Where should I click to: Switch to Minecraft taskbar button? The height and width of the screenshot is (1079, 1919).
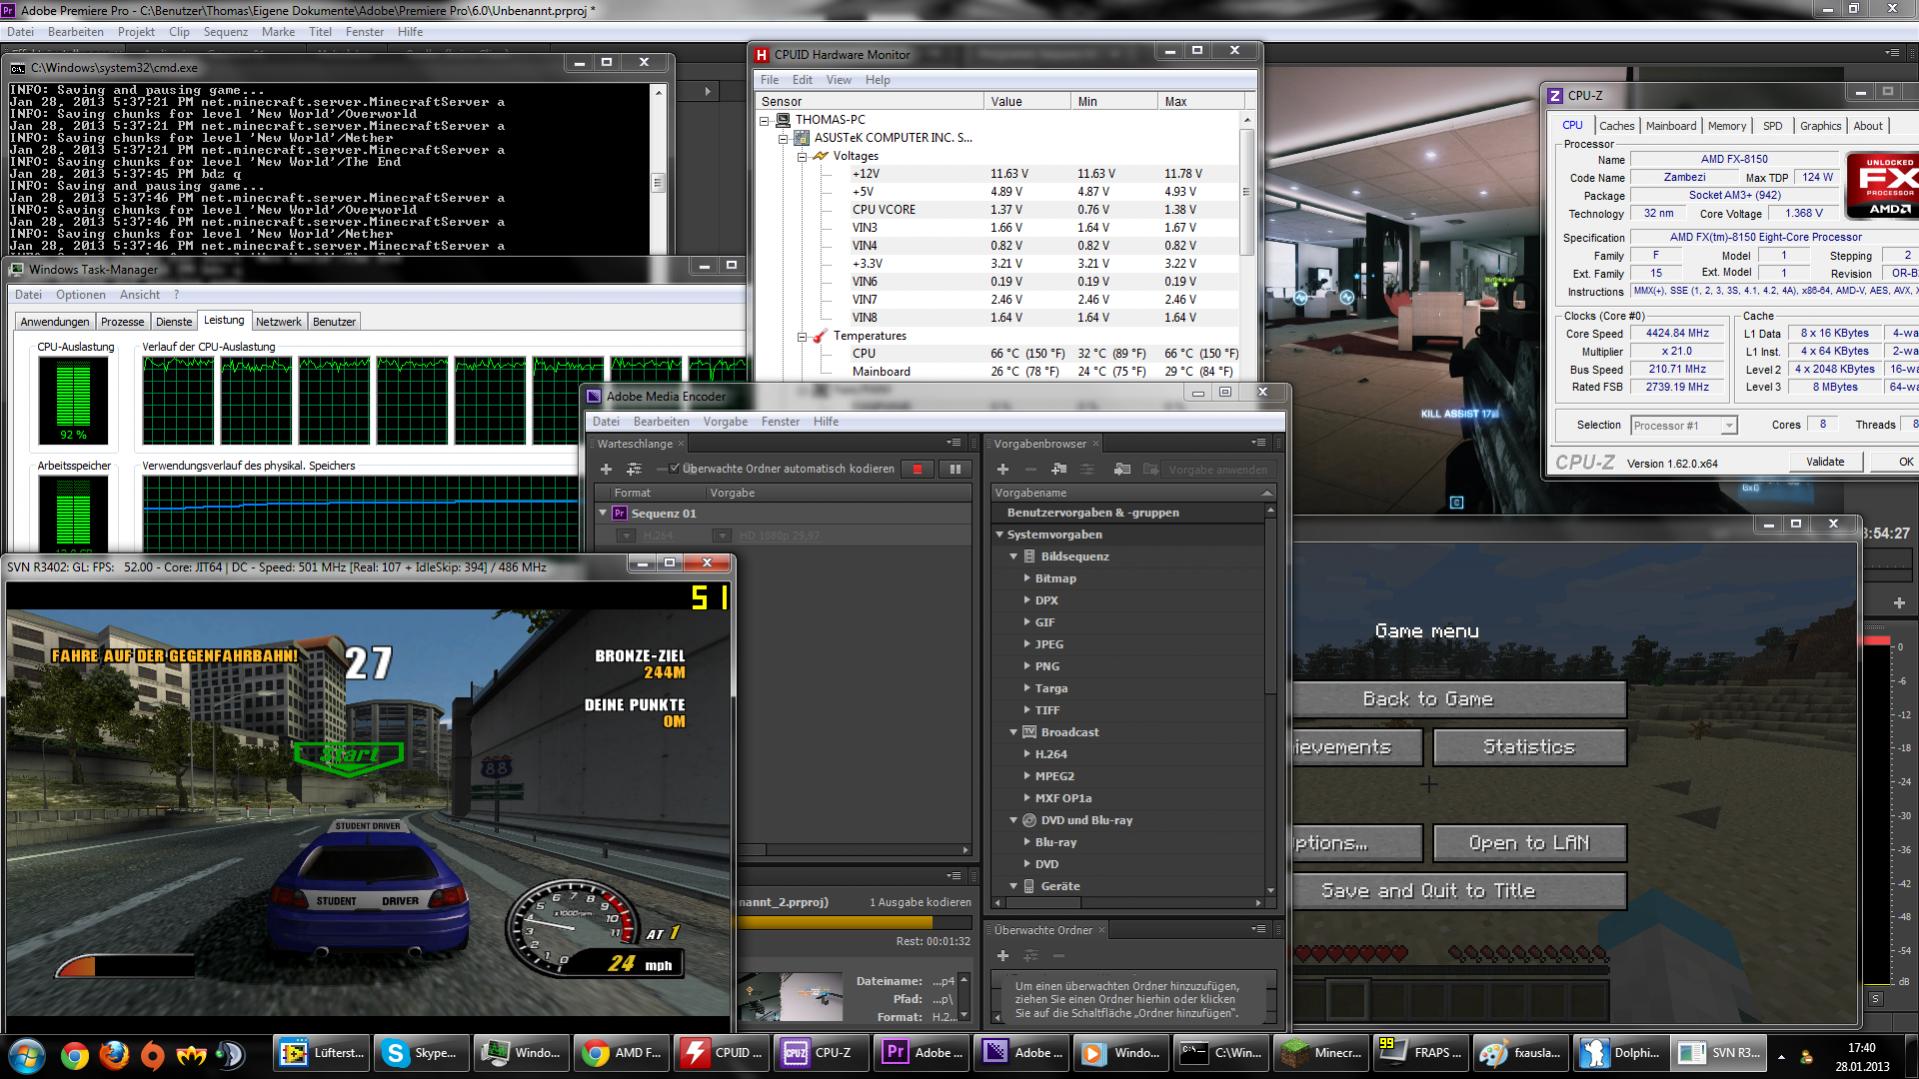click(x=1322, y=1053)
